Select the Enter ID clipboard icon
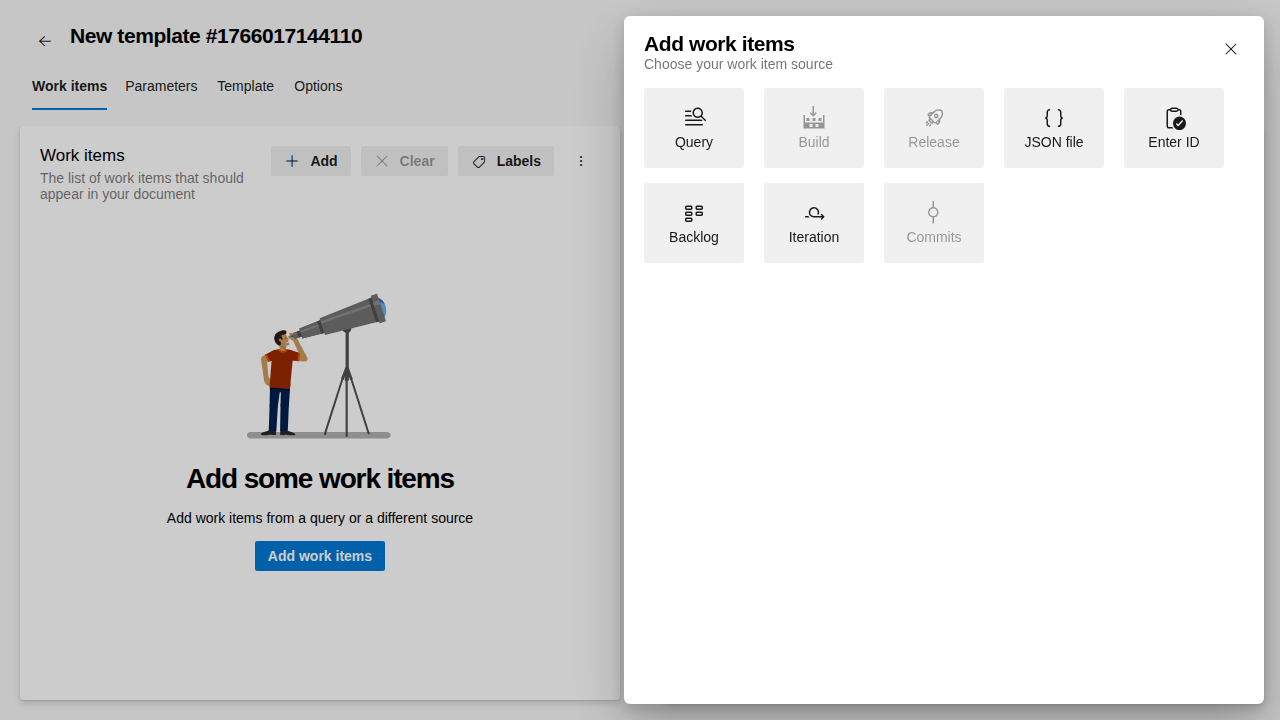The height and width of the screenshot is (720, 1280). 1173,117
